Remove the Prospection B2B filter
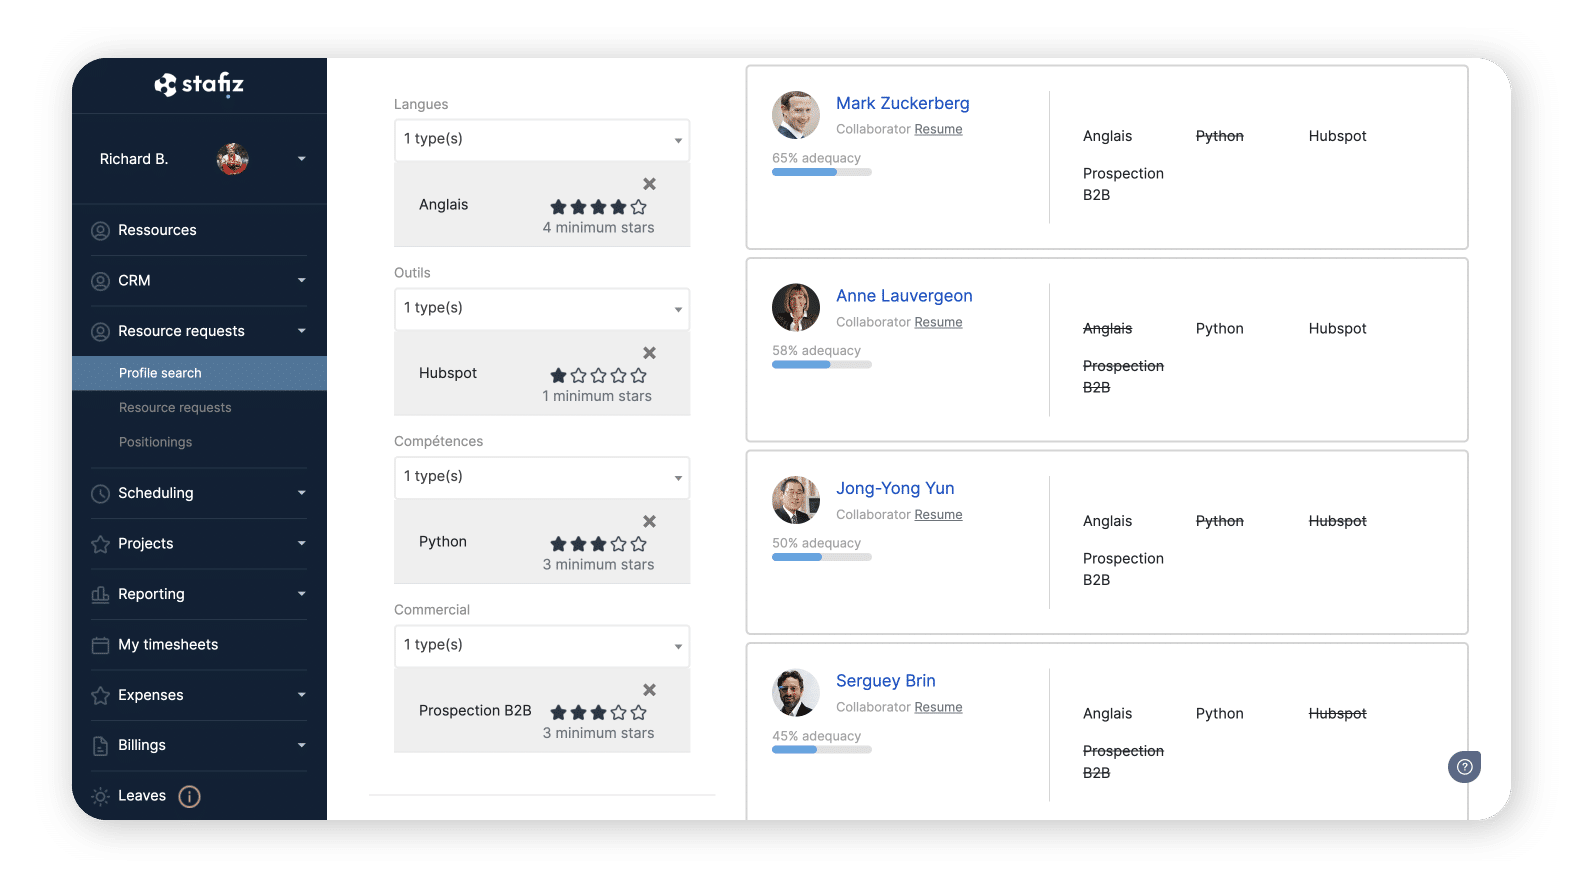Screen dimensions: 1583x878 point(649,690)
